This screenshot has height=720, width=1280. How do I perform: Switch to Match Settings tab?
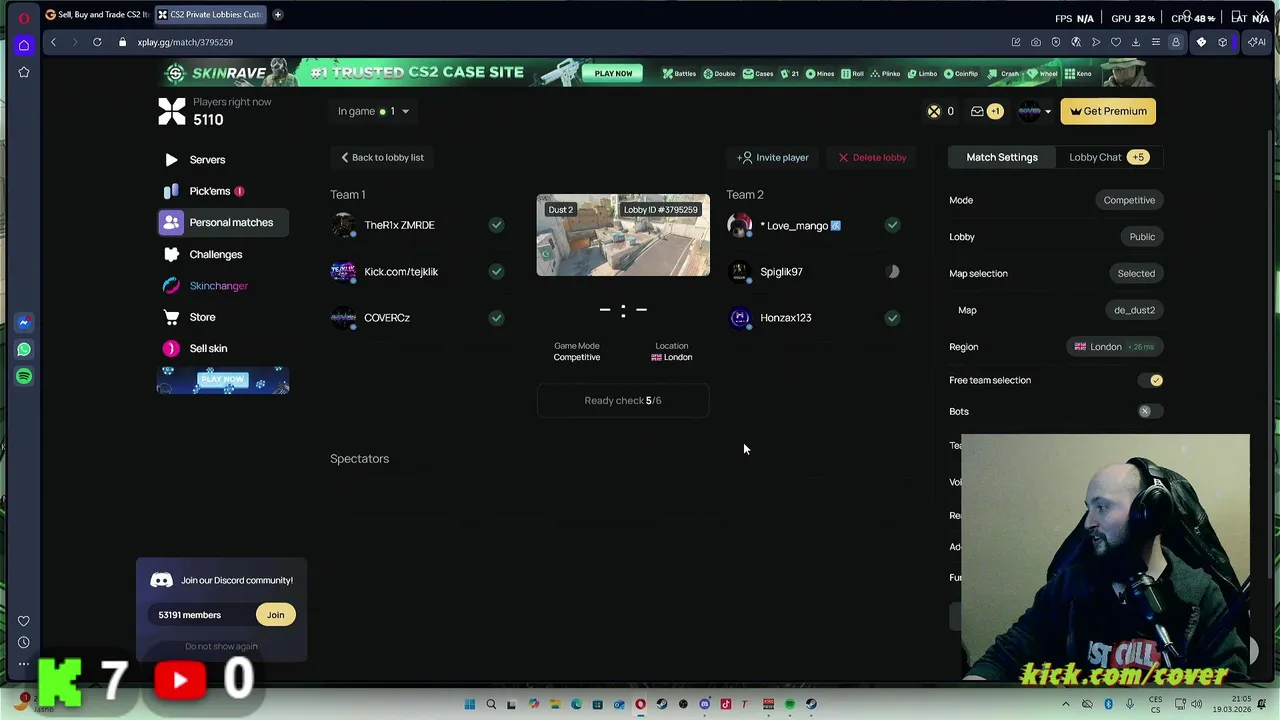pyautogui.click(x=1002, y=157)
